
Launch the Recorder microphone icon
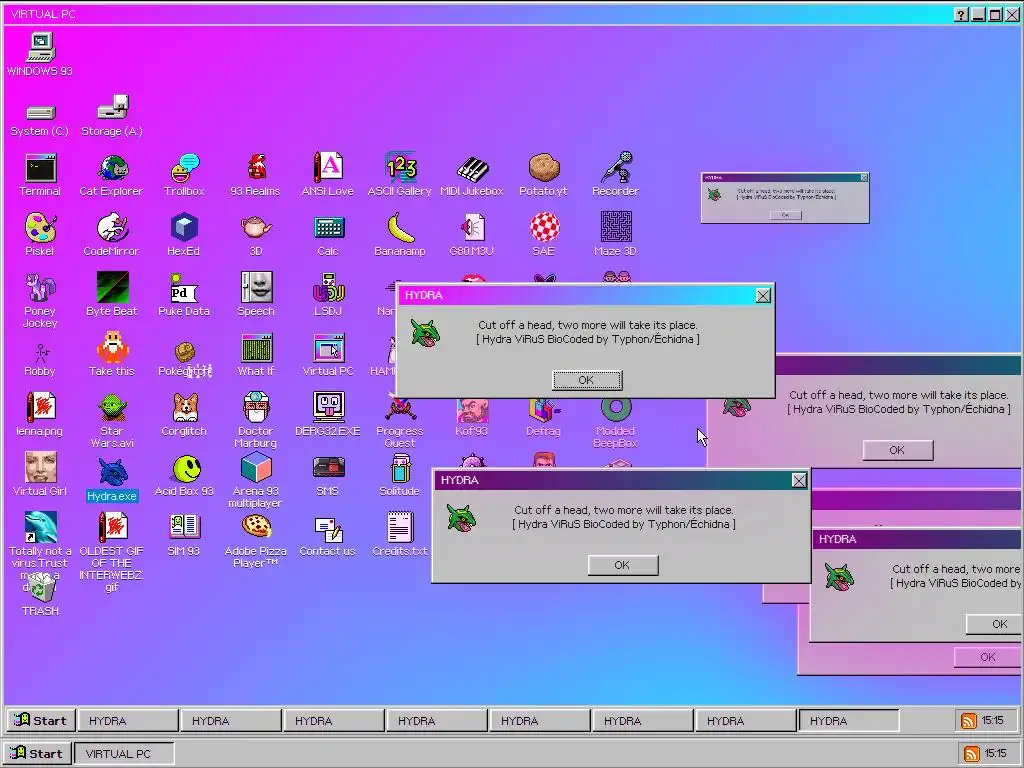coord(615,167)
